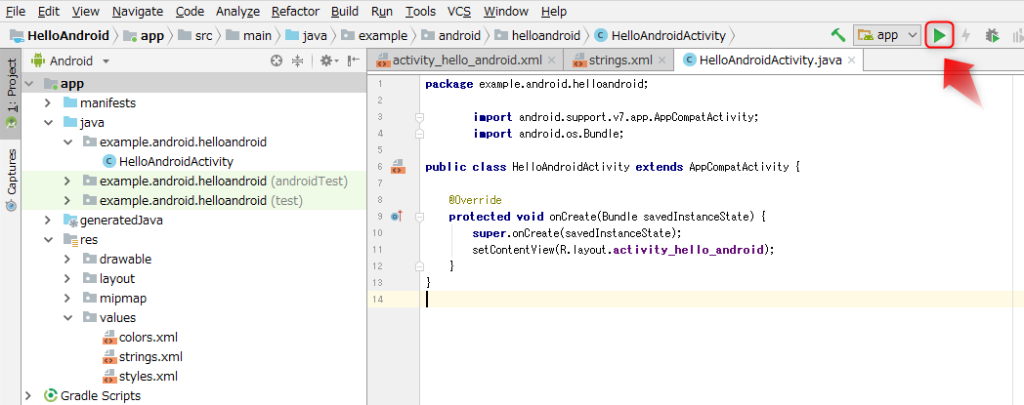Click the Gradle Scripts icon

(50, 396)
